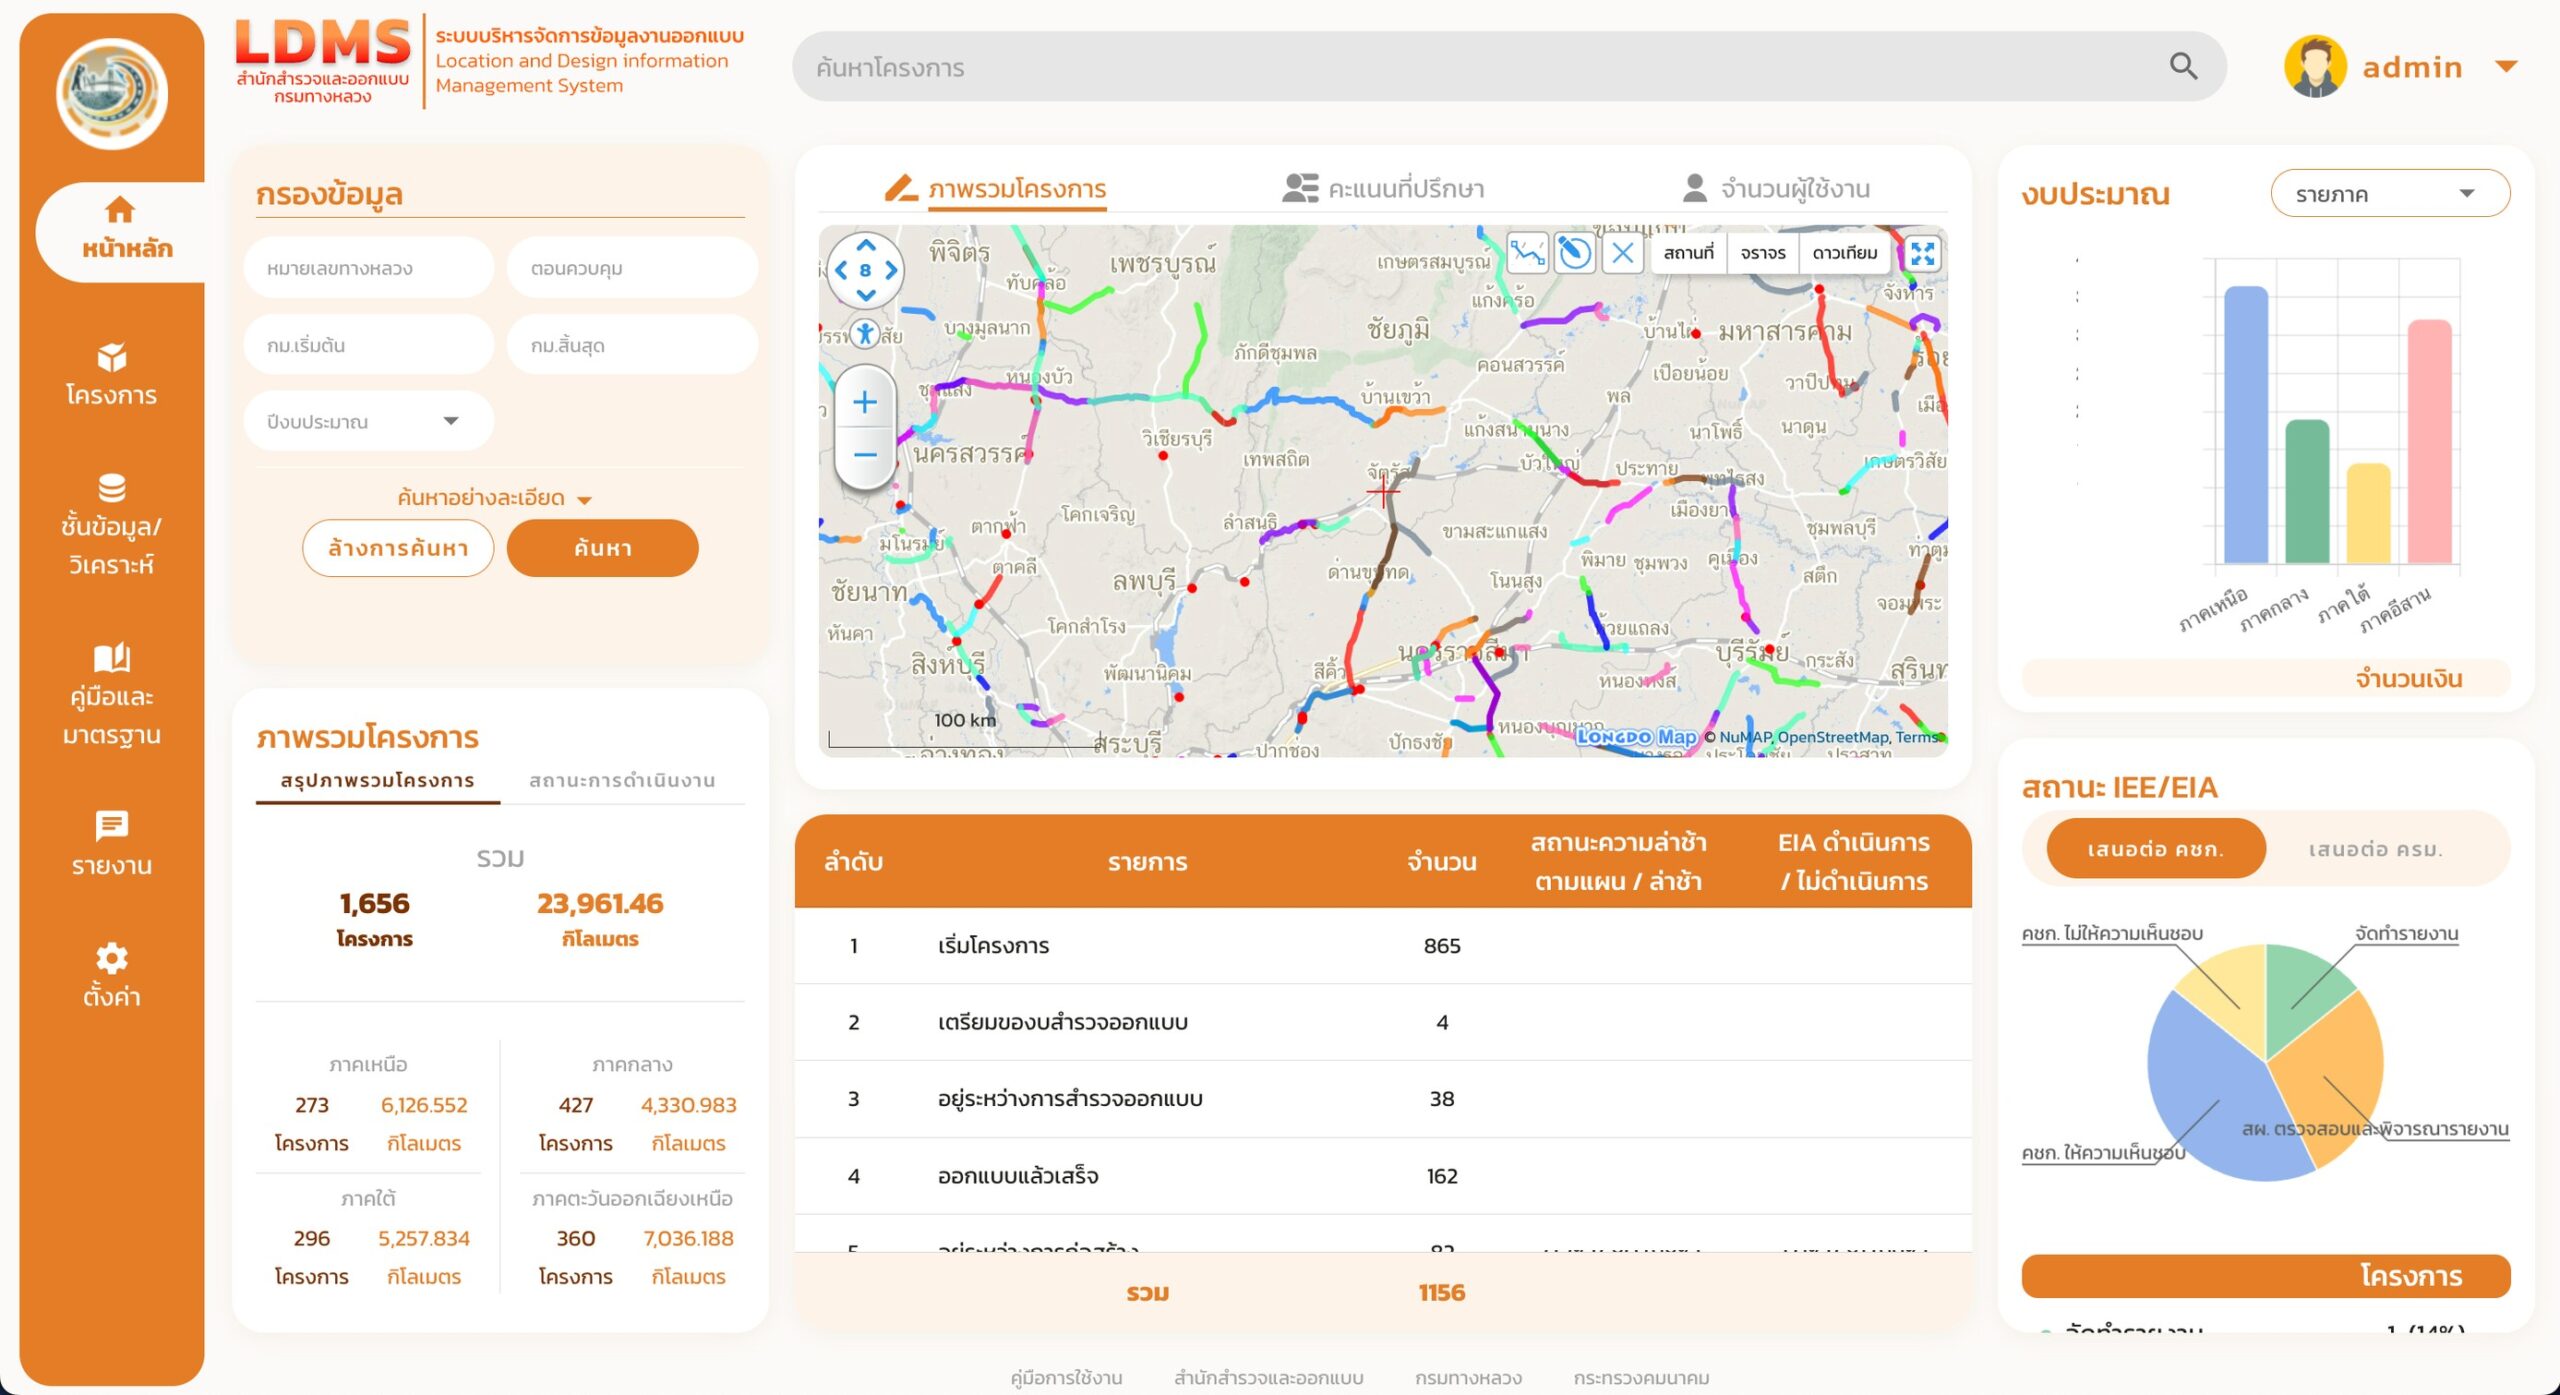Click the street view pegman icon

click(865, 333)
